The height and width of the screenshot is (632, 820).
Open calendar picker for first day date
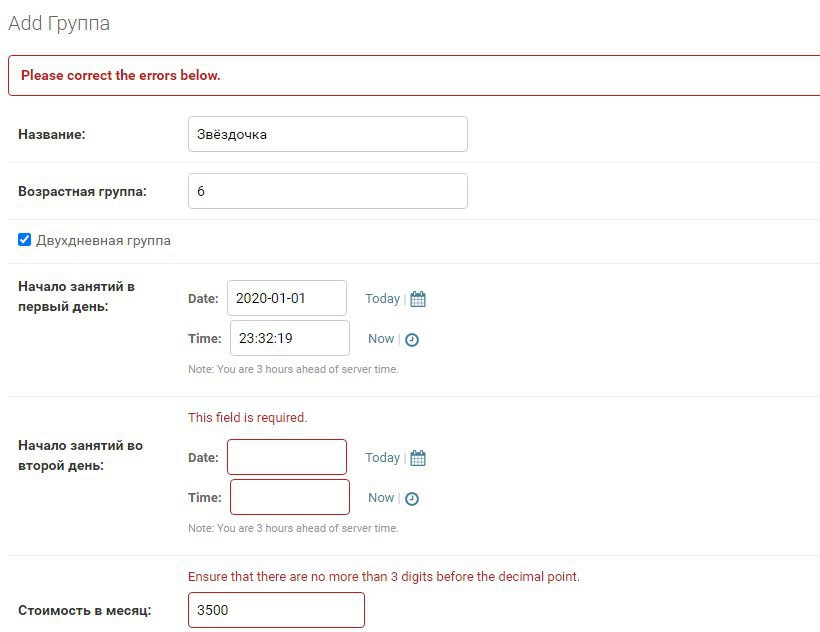point(418,299)
